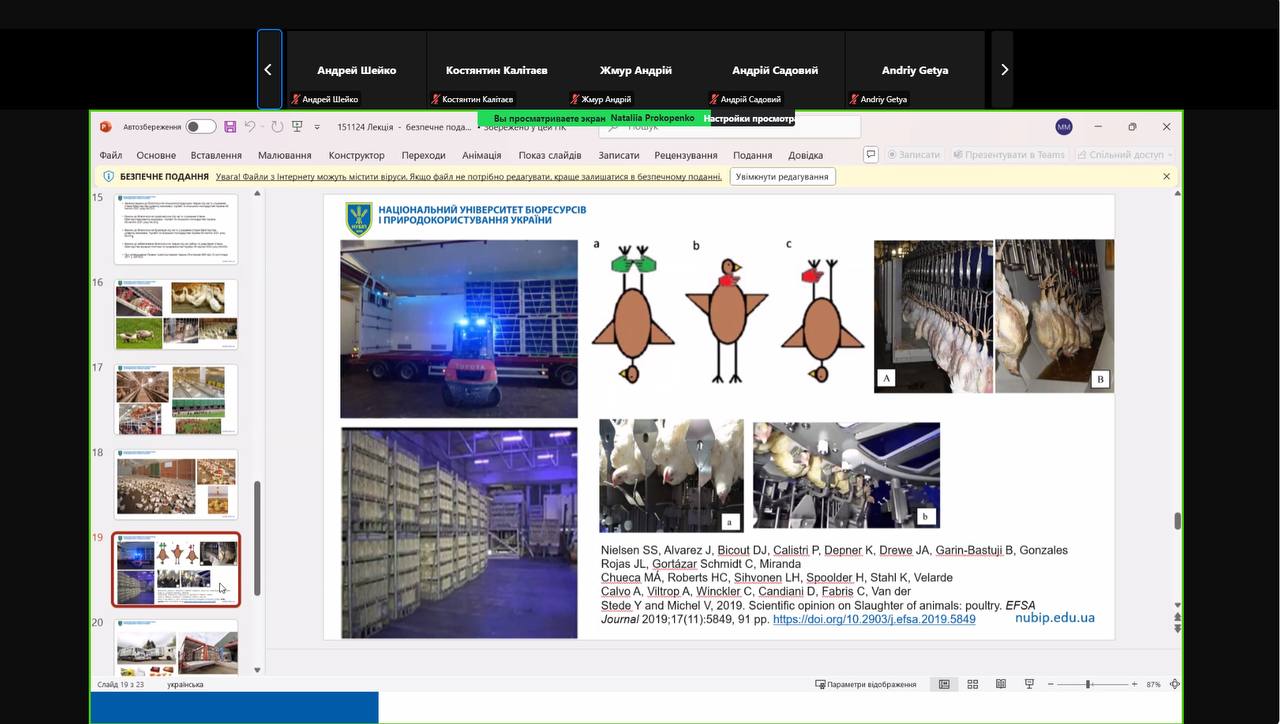This screenshot has width=1280, height=724.
Task: Show previous participants with left arrow
Action: click(269, 69)
